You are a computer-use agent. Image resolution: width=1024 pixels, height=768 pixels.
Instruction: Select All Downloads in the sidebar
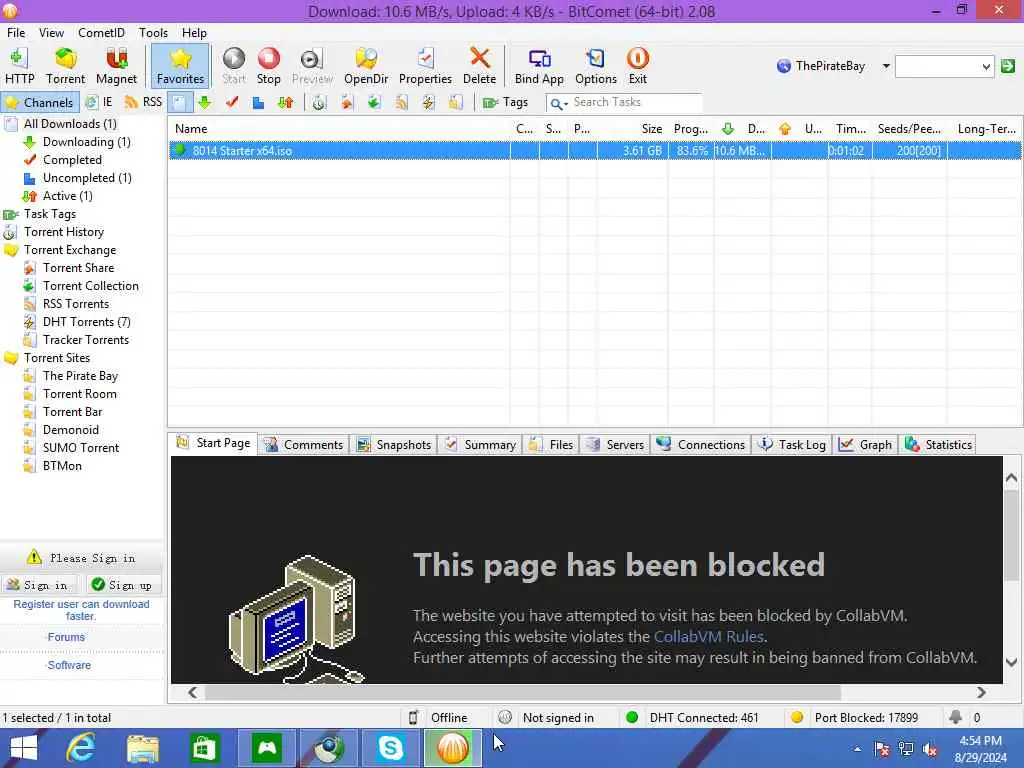(x=70, y=124)
